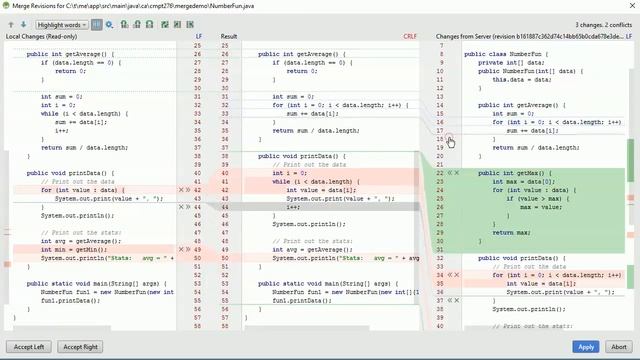Accept left change at line 49 (>>)

point(188,249)
